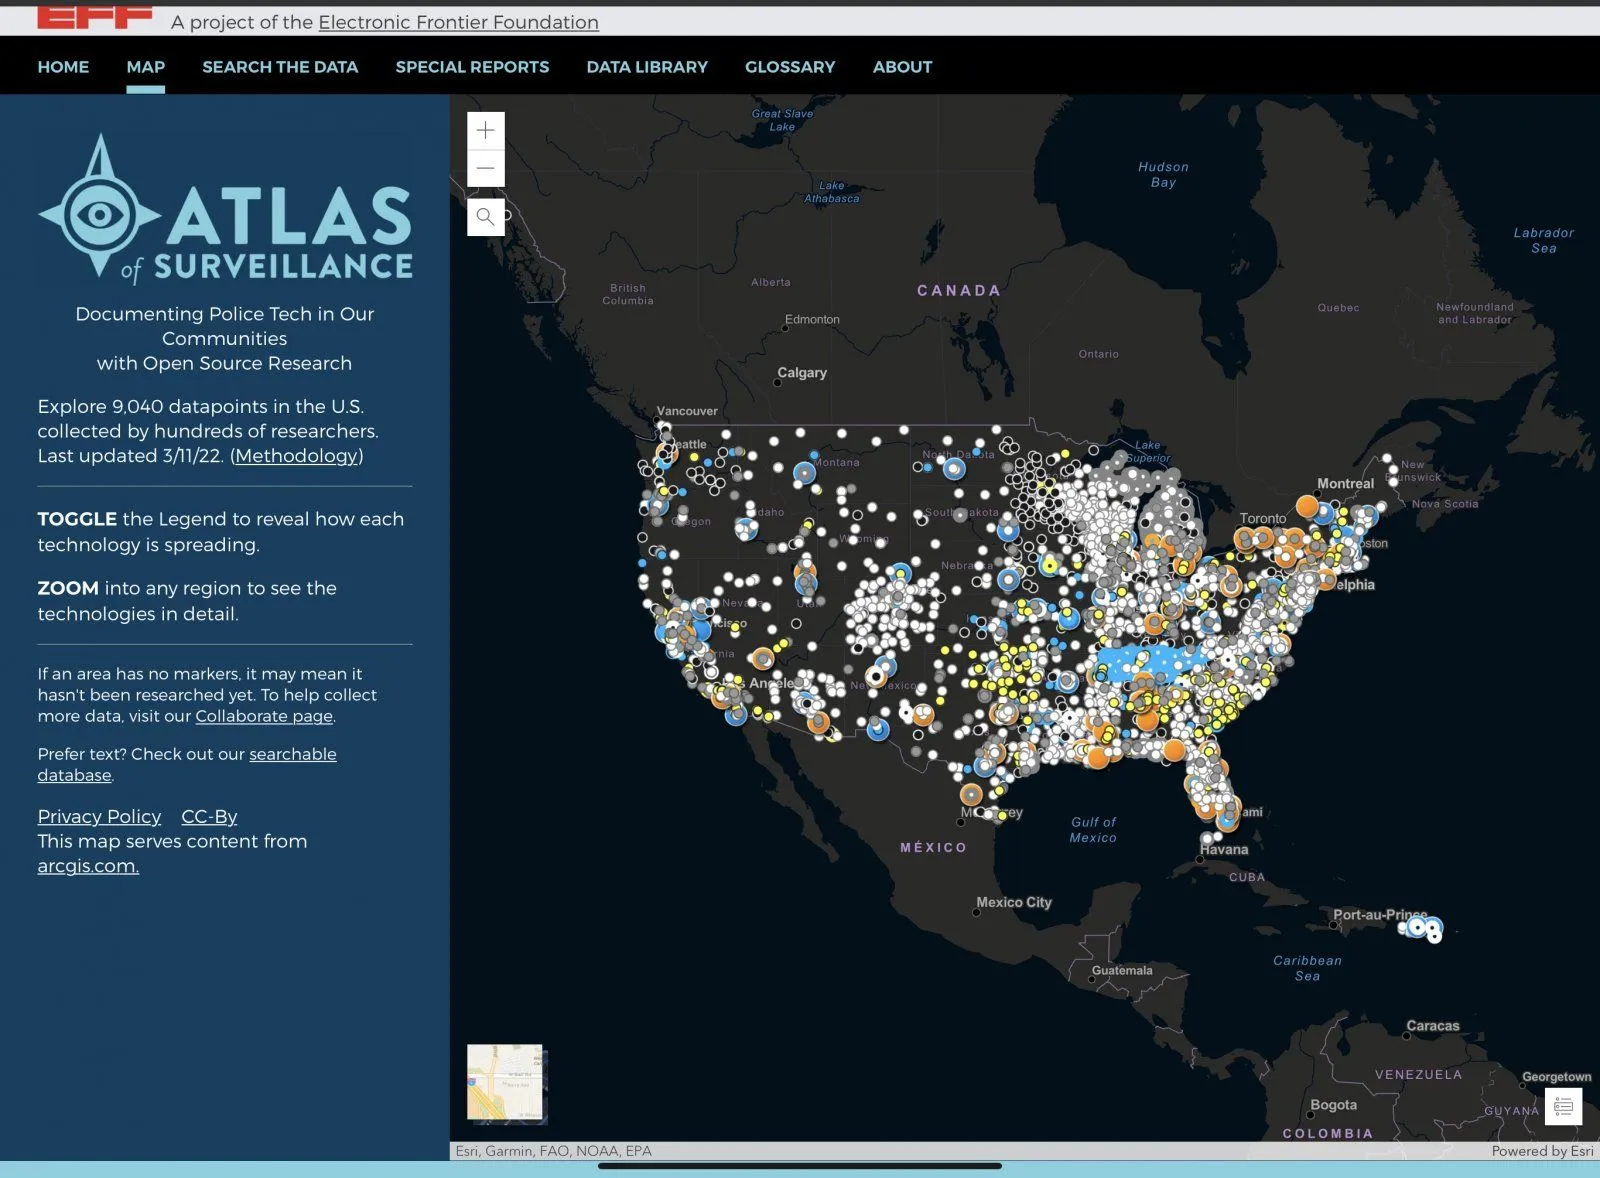Open the Glossary page
The height and width of the screenshot is (1178, 1600).
790,67
